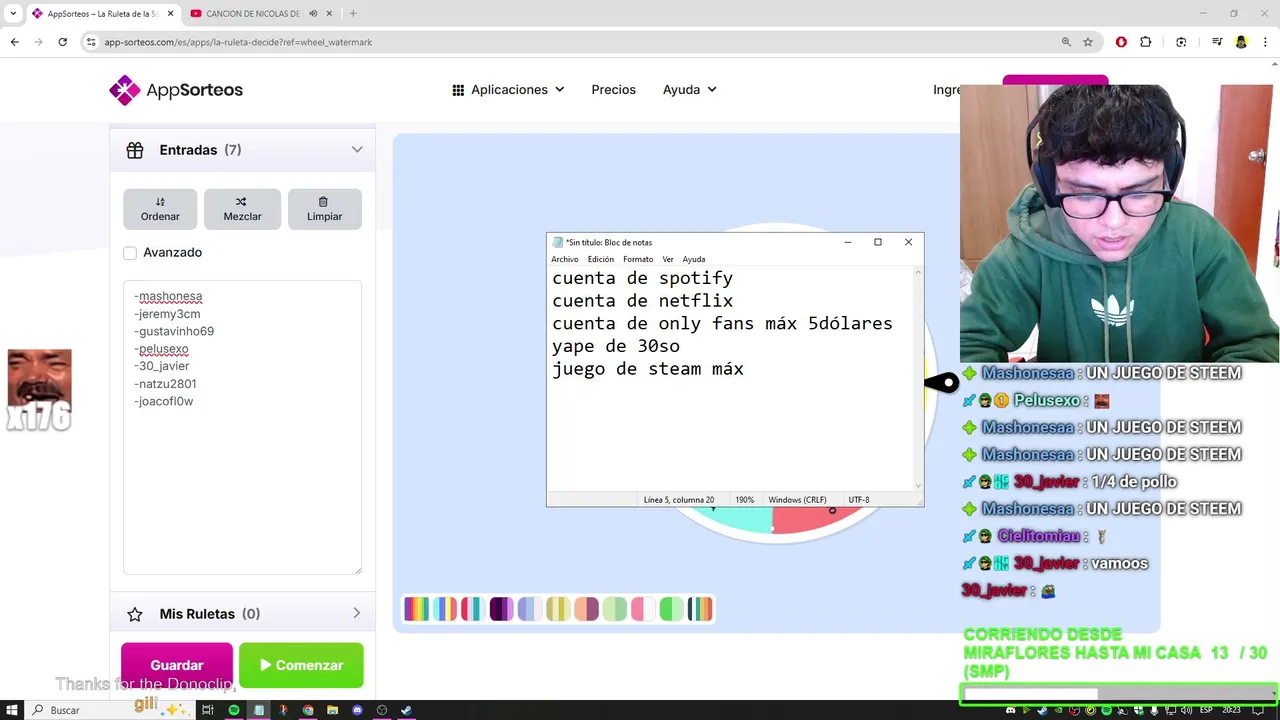
Task: Open Edición menu in Bloc de notas
Action: [x=601, y=259]
